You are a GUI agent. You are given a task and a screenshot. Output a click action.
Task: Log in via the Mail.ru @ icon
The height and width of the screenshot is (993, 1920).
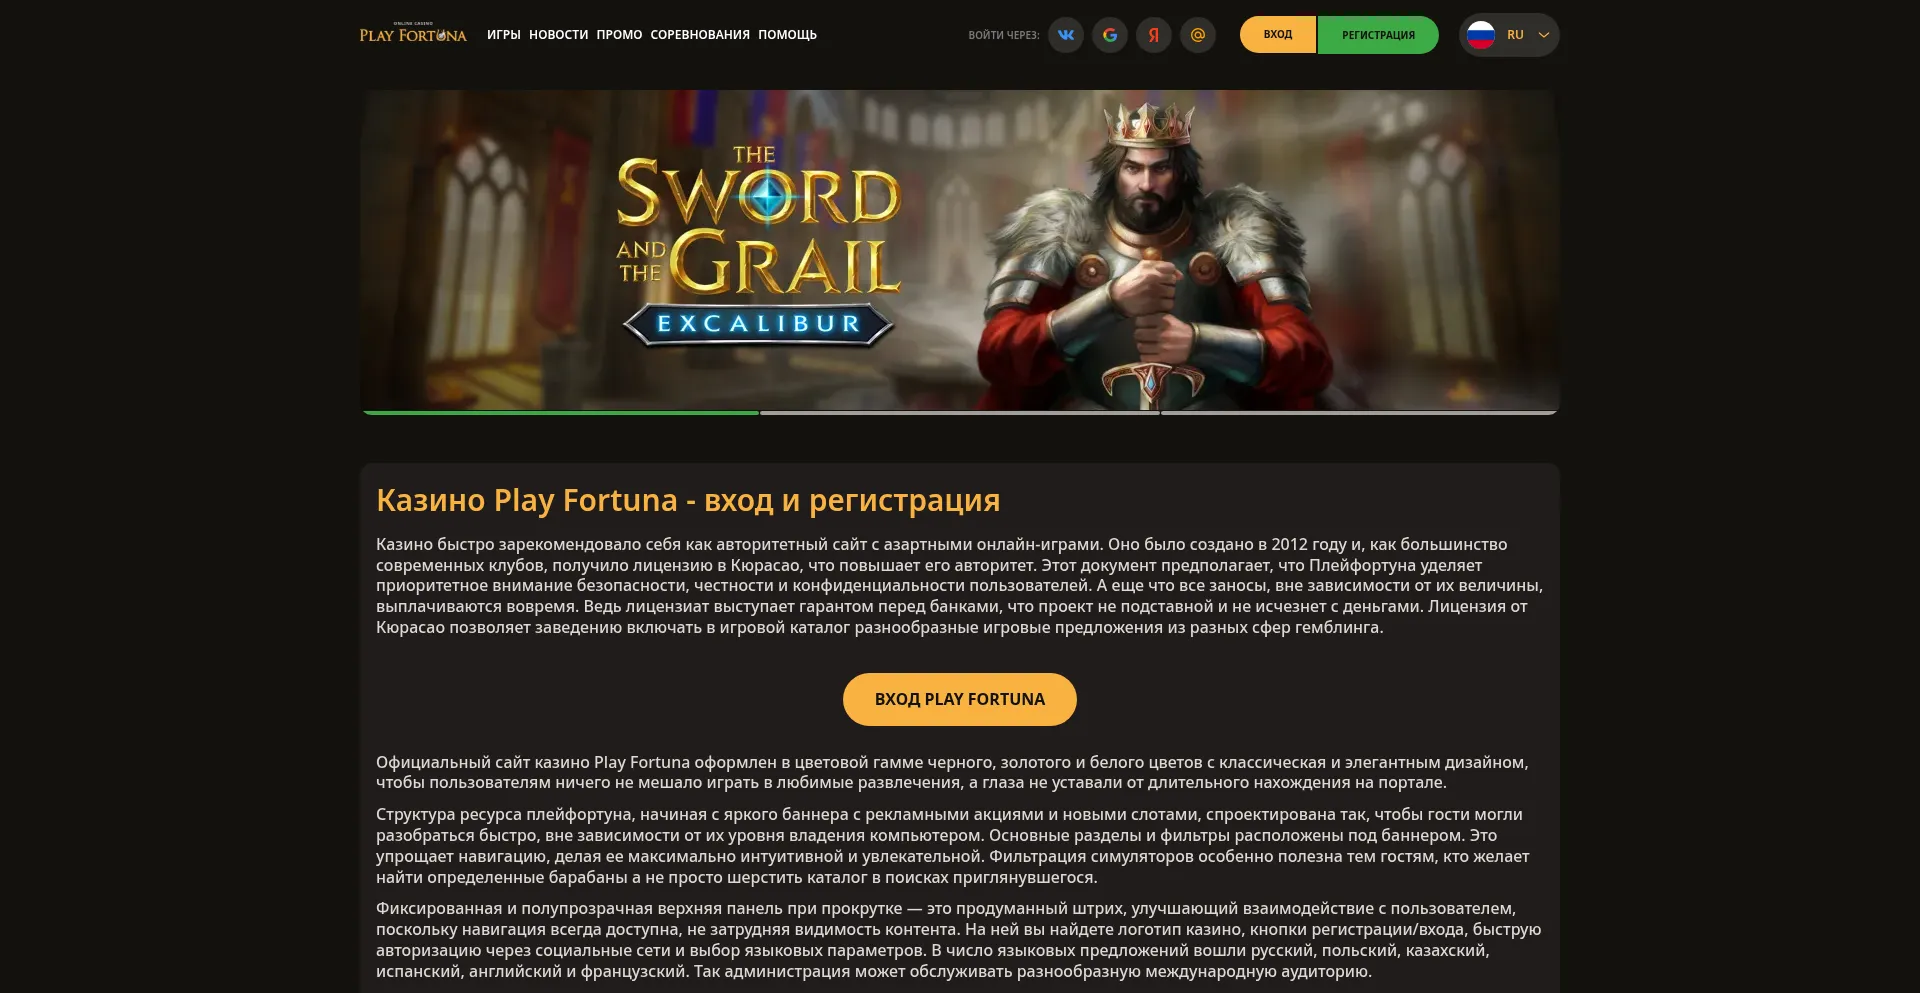click(1198, 35)
